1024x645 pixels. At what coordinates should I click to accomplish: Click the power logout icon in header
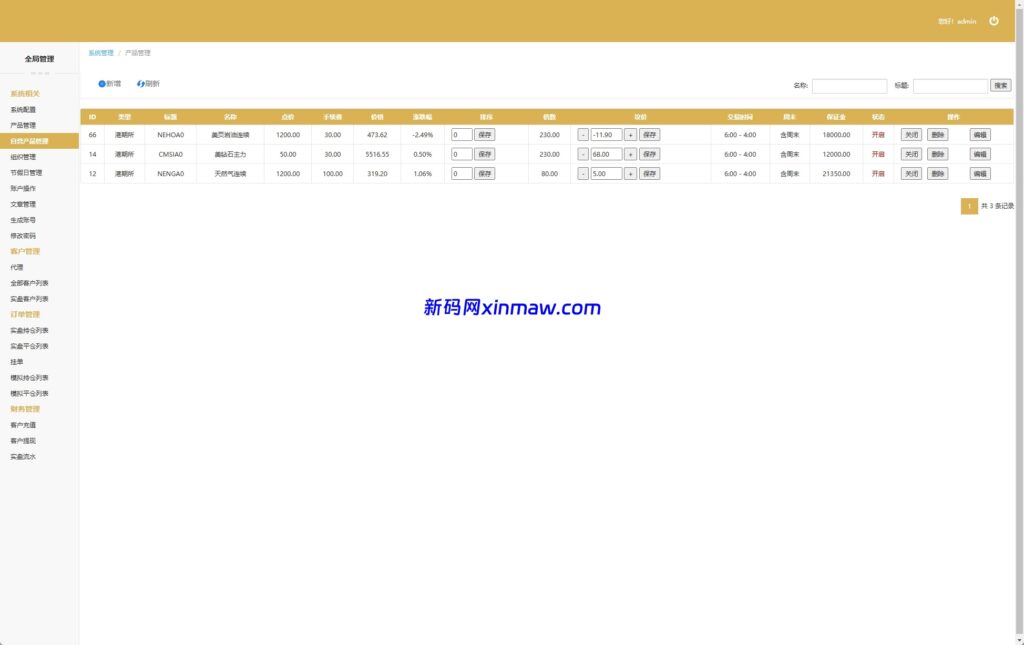[993, 21]
